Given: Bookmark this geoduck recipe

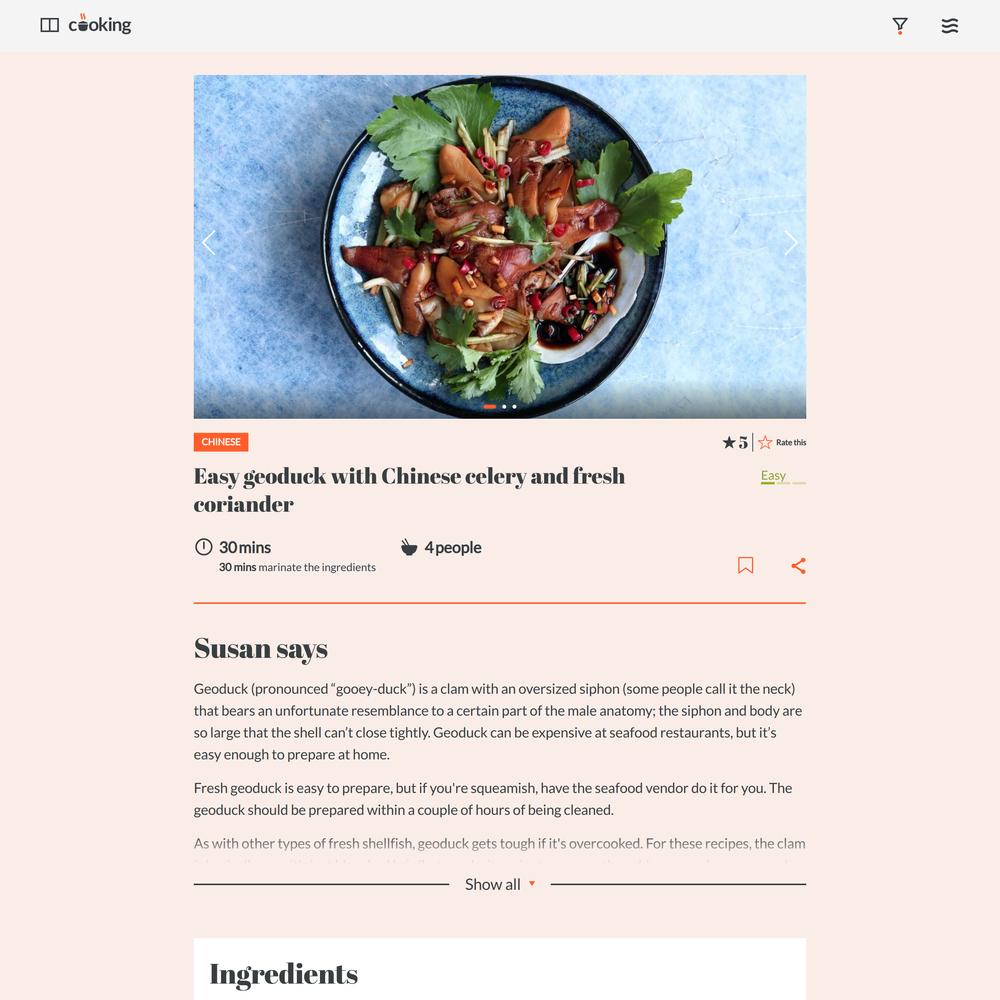Looking at the screenshot, I should [745, 565].
